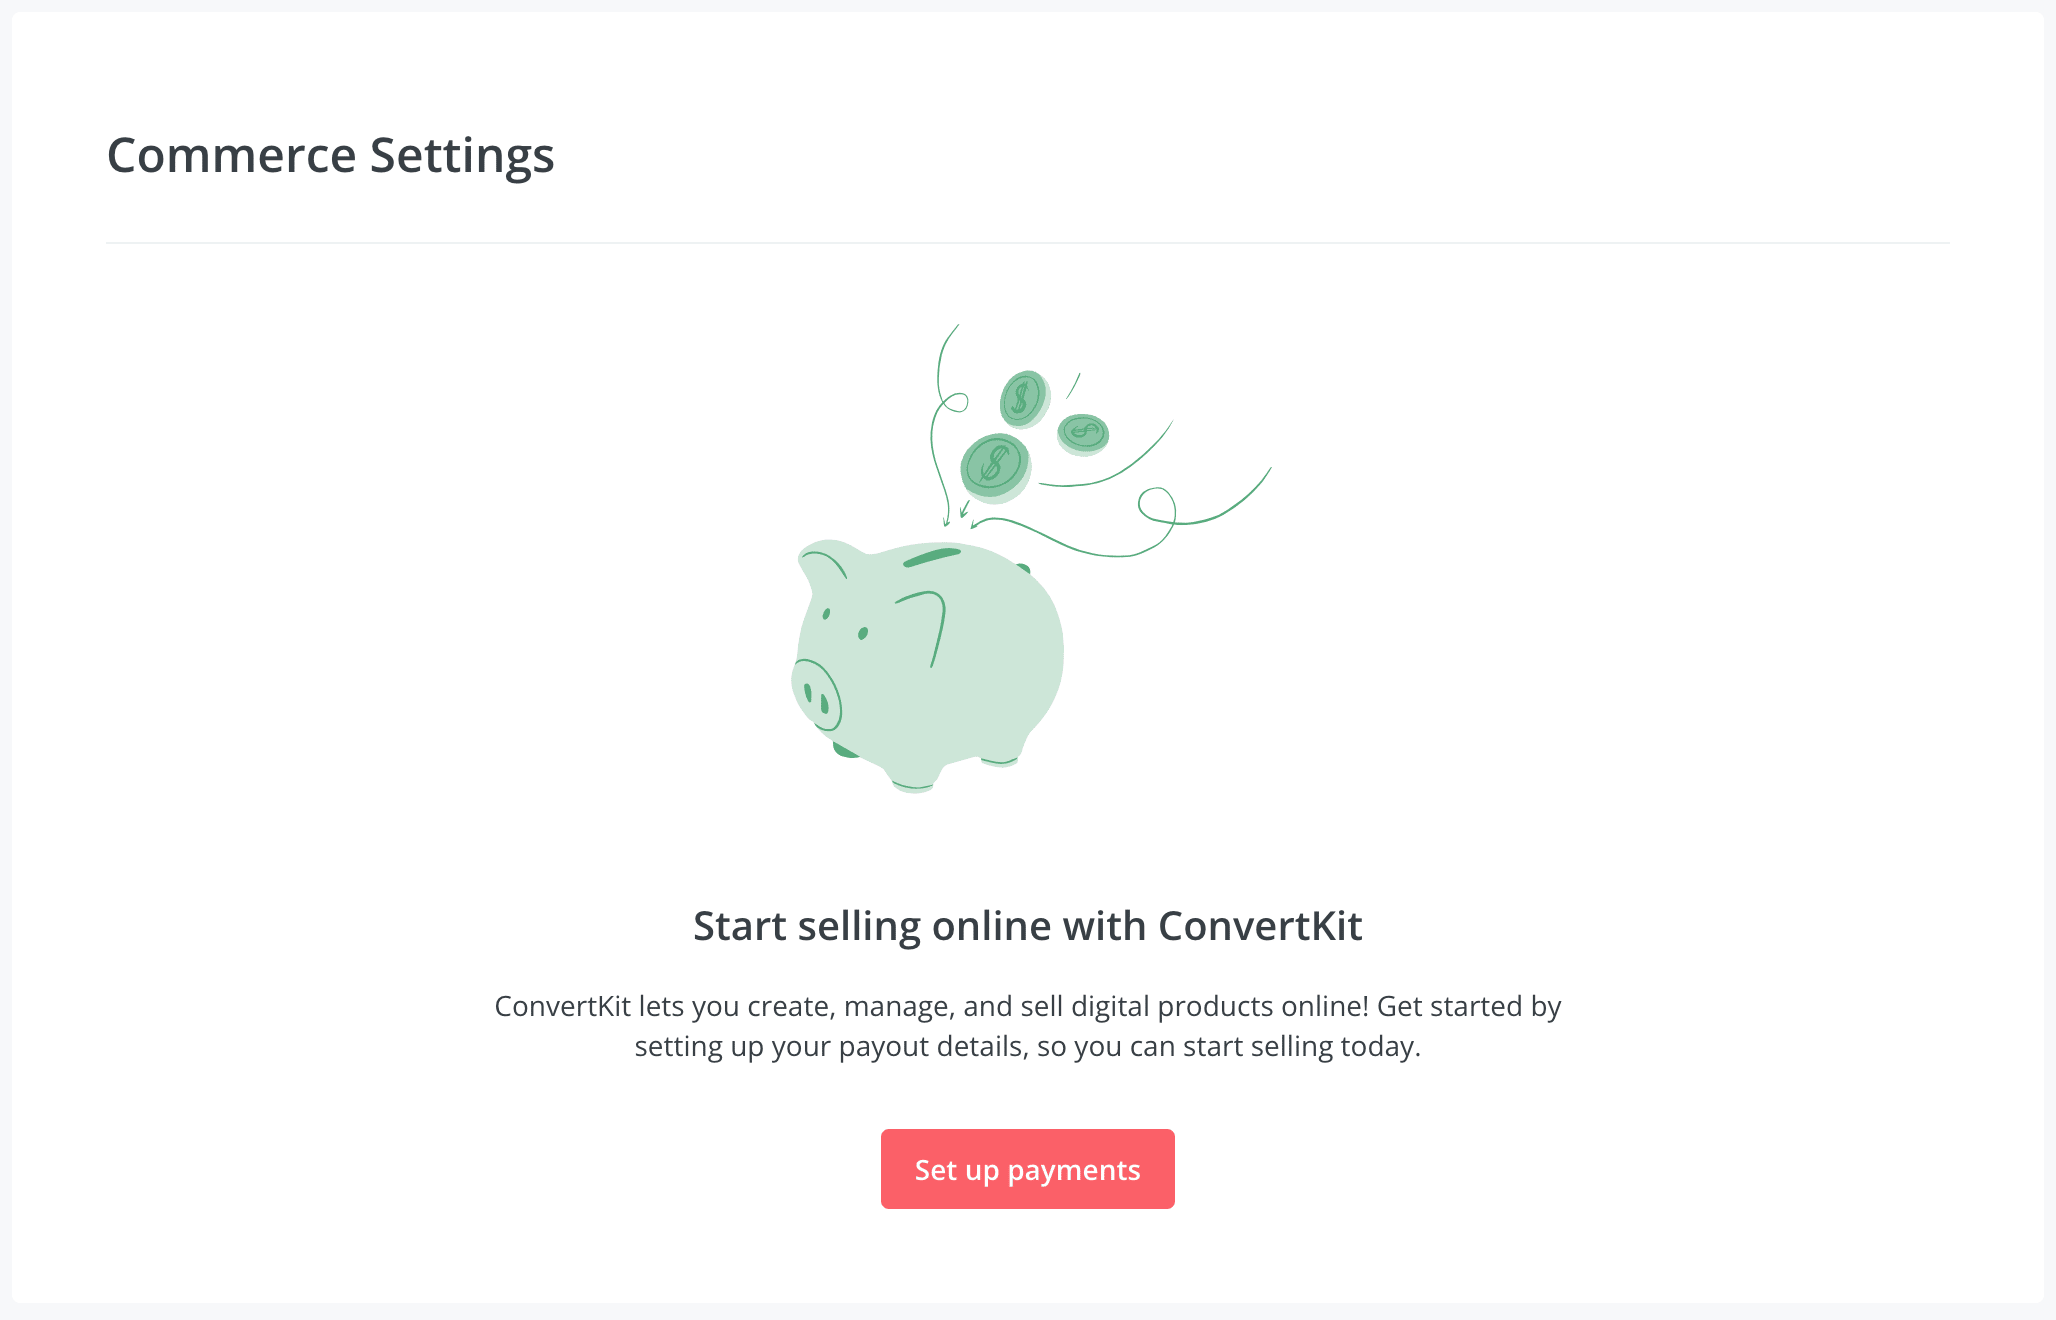Click the first line of the description paragraph
Image resolution: width=2056 pixels, height=1320 pixels.
point(1027,1006)
